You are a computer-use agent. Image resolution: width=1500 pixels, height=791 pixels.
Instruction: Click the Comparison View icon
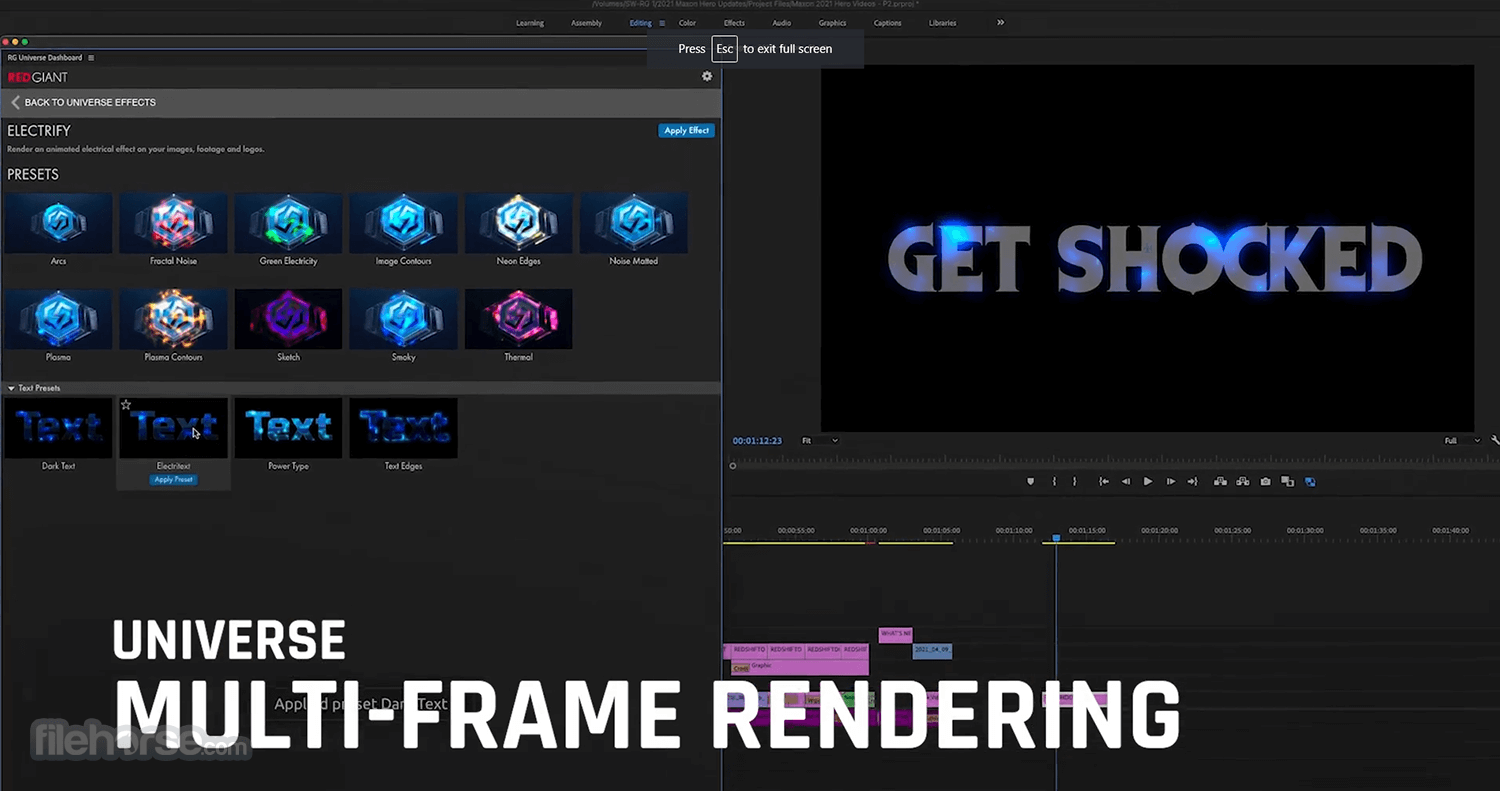[x=1288, y=481]
